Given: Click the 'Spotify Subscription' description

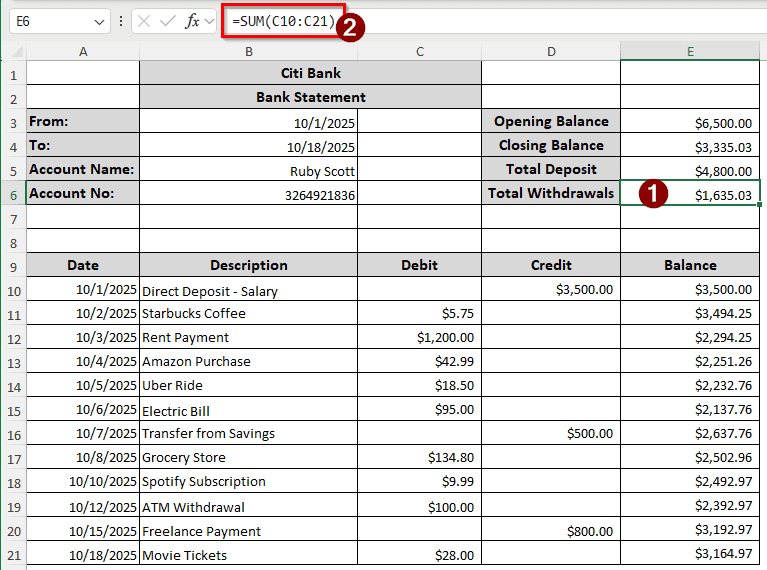Looking at the screenshot, I should click(248, 481).
